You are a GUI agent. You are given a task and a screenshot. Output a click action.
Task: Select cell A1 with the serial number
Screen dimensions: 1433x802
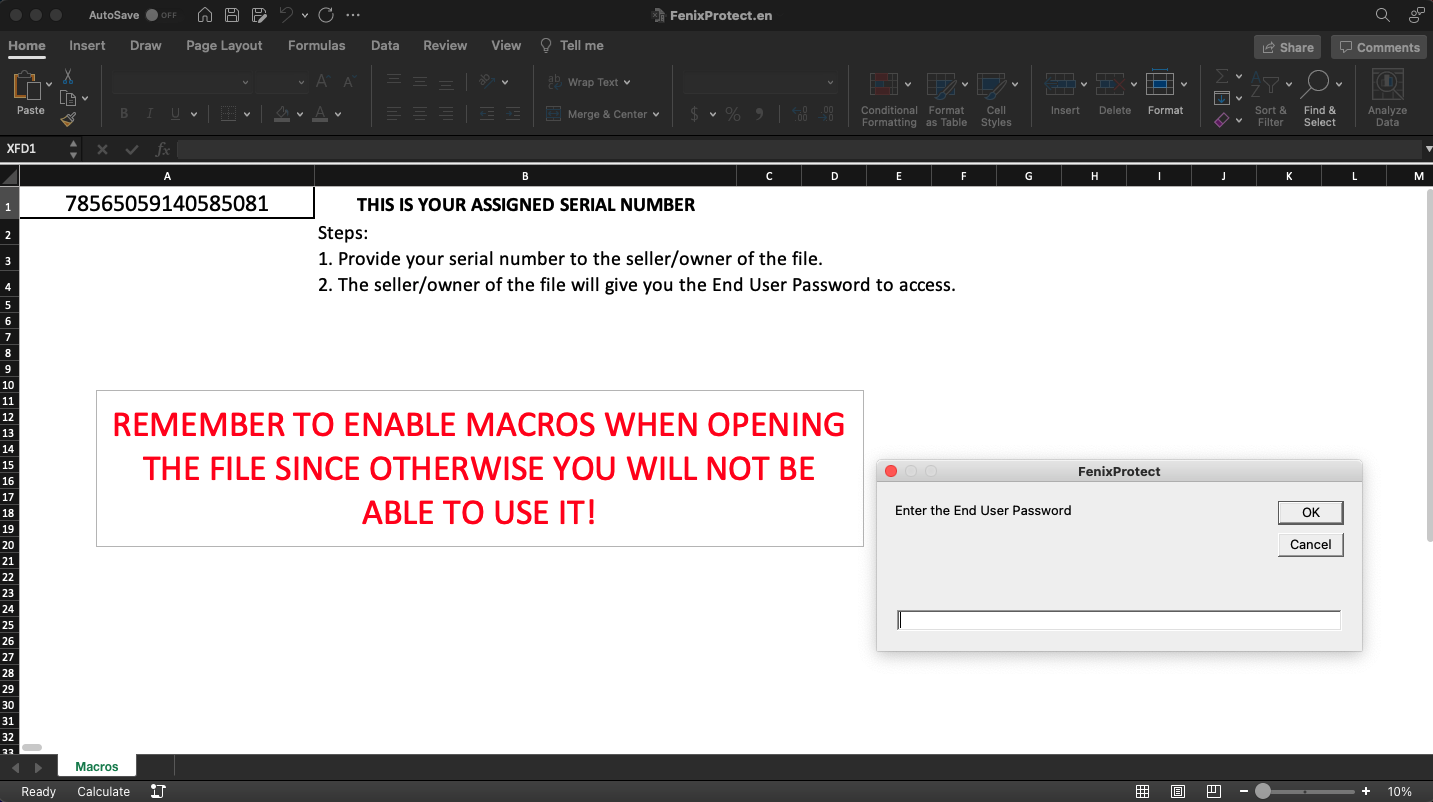click(167, 204)
